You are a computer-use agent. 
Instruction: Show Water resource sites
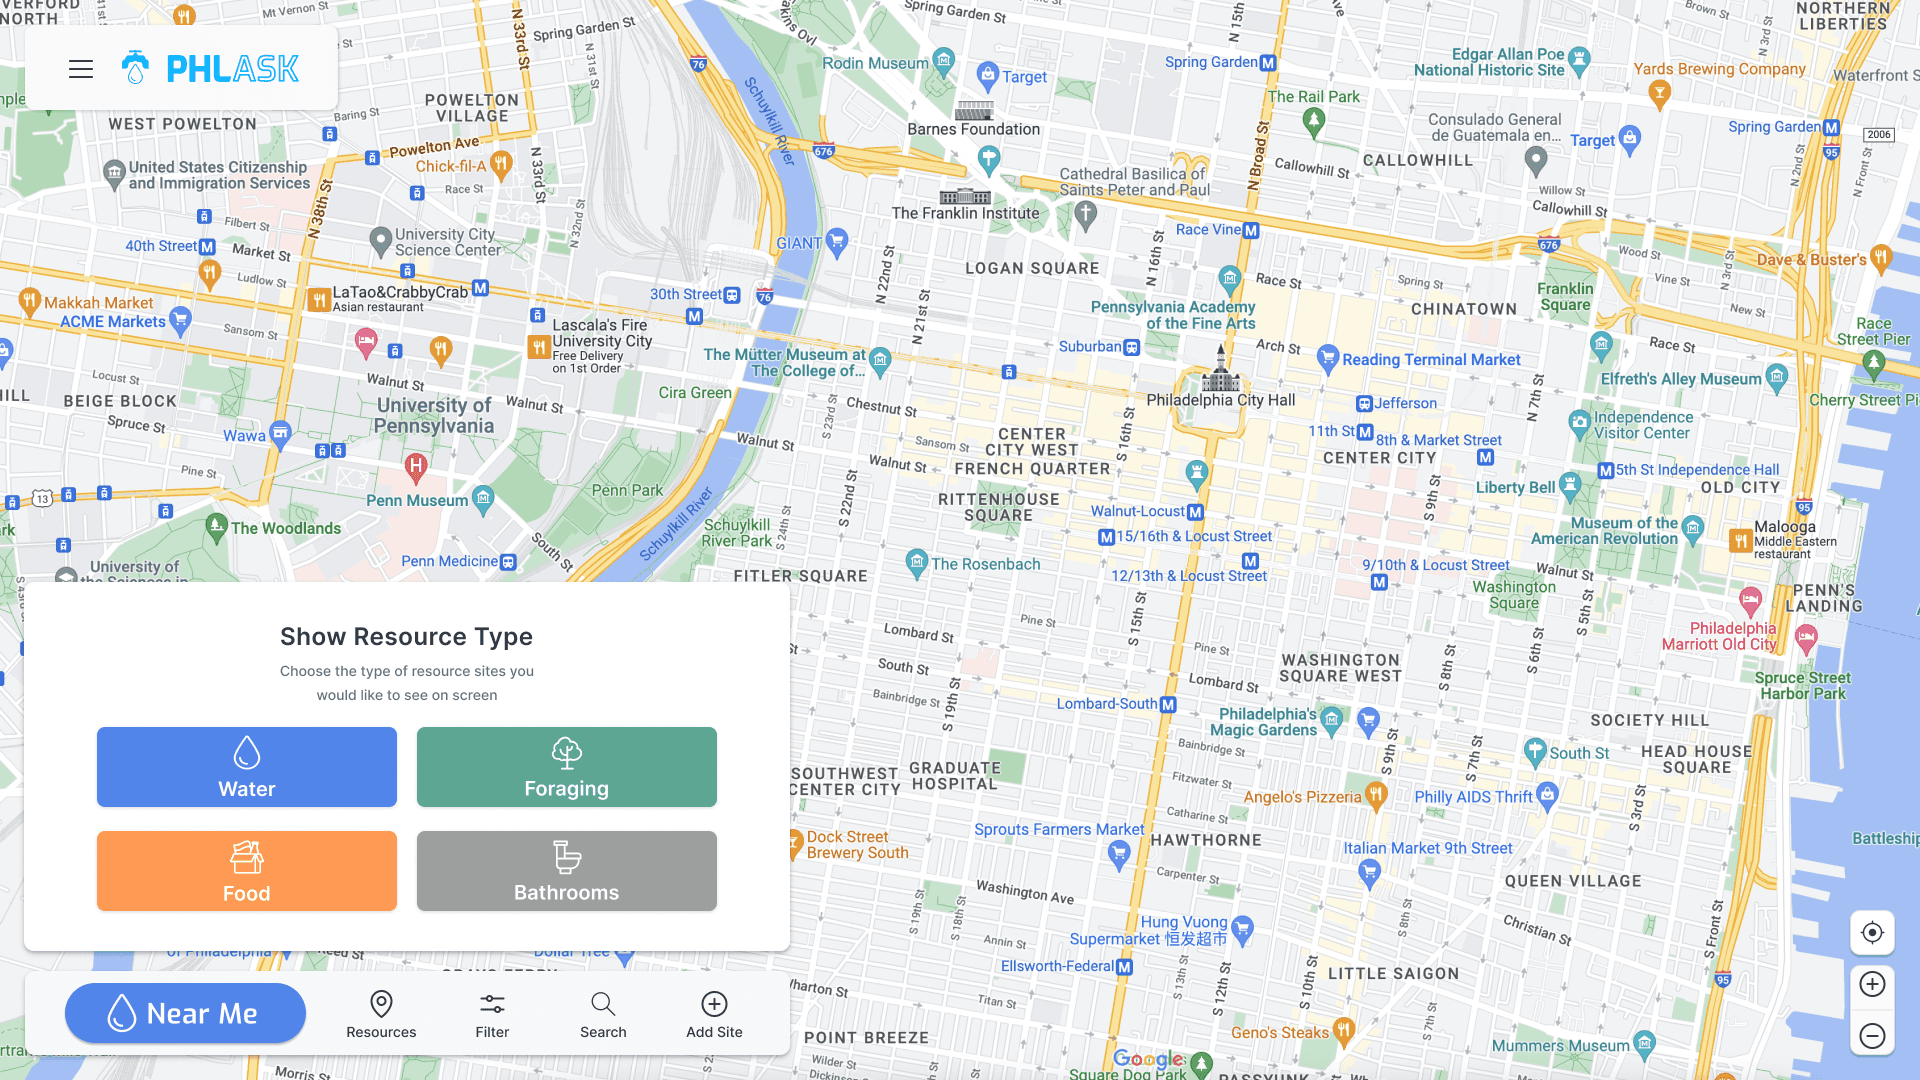(247, 767)
